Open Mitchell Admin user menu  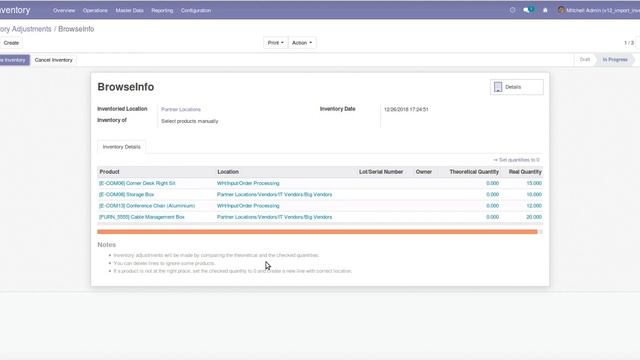(x=598, y=10)
